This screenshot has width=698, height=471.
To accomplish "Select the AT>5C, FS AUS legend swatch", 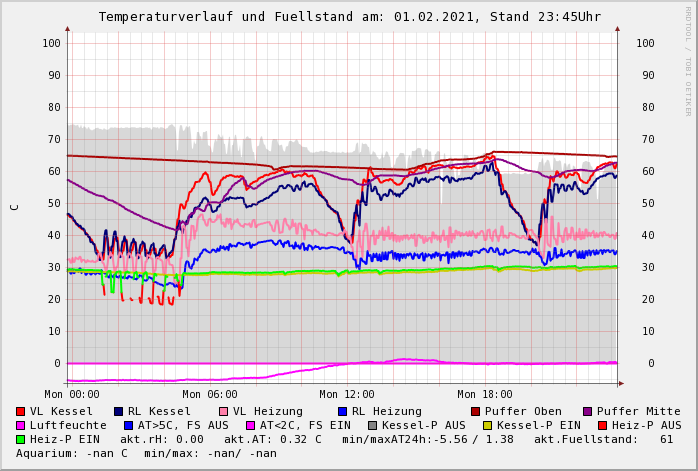I will point(129,425).
